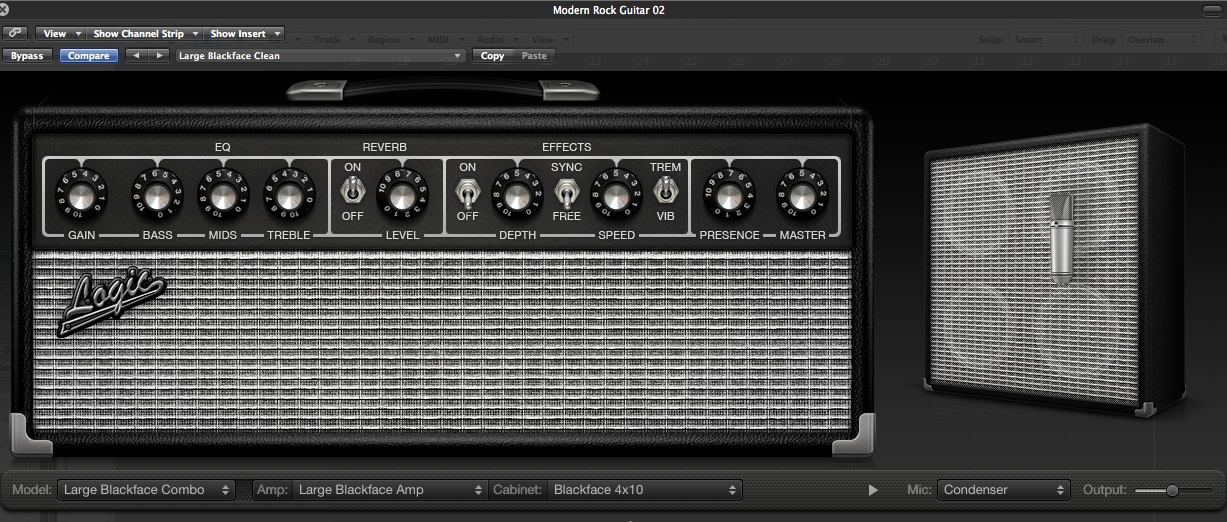Click the Reverb Level knob
This screenshot has width=1227, height=522.
[x=399, y=195]
